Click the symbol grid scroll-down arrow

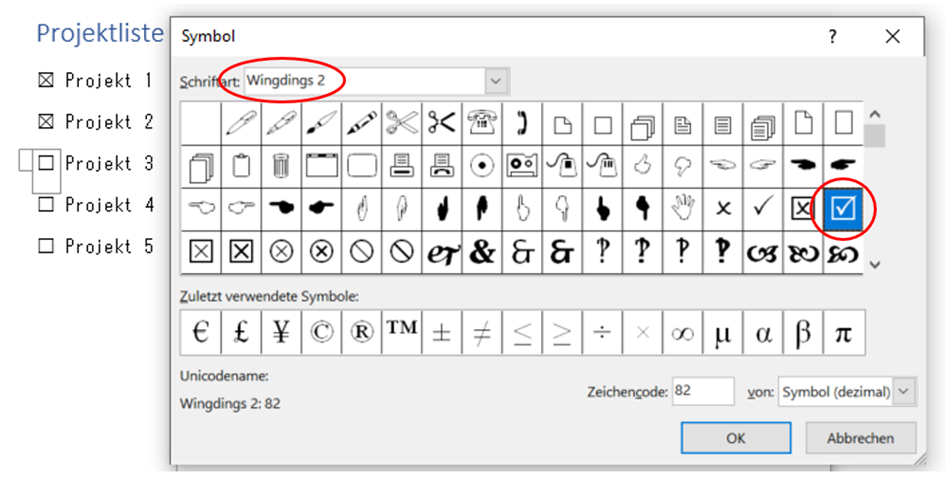point(875,263)
